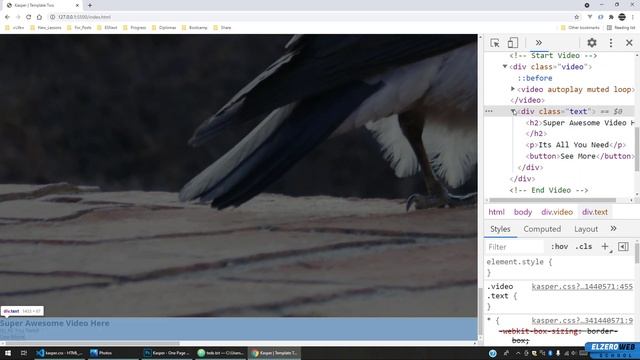Click the Start Video comment line
Image resolution: width=640 pixels, height=360 pixels.
[553, 56]
